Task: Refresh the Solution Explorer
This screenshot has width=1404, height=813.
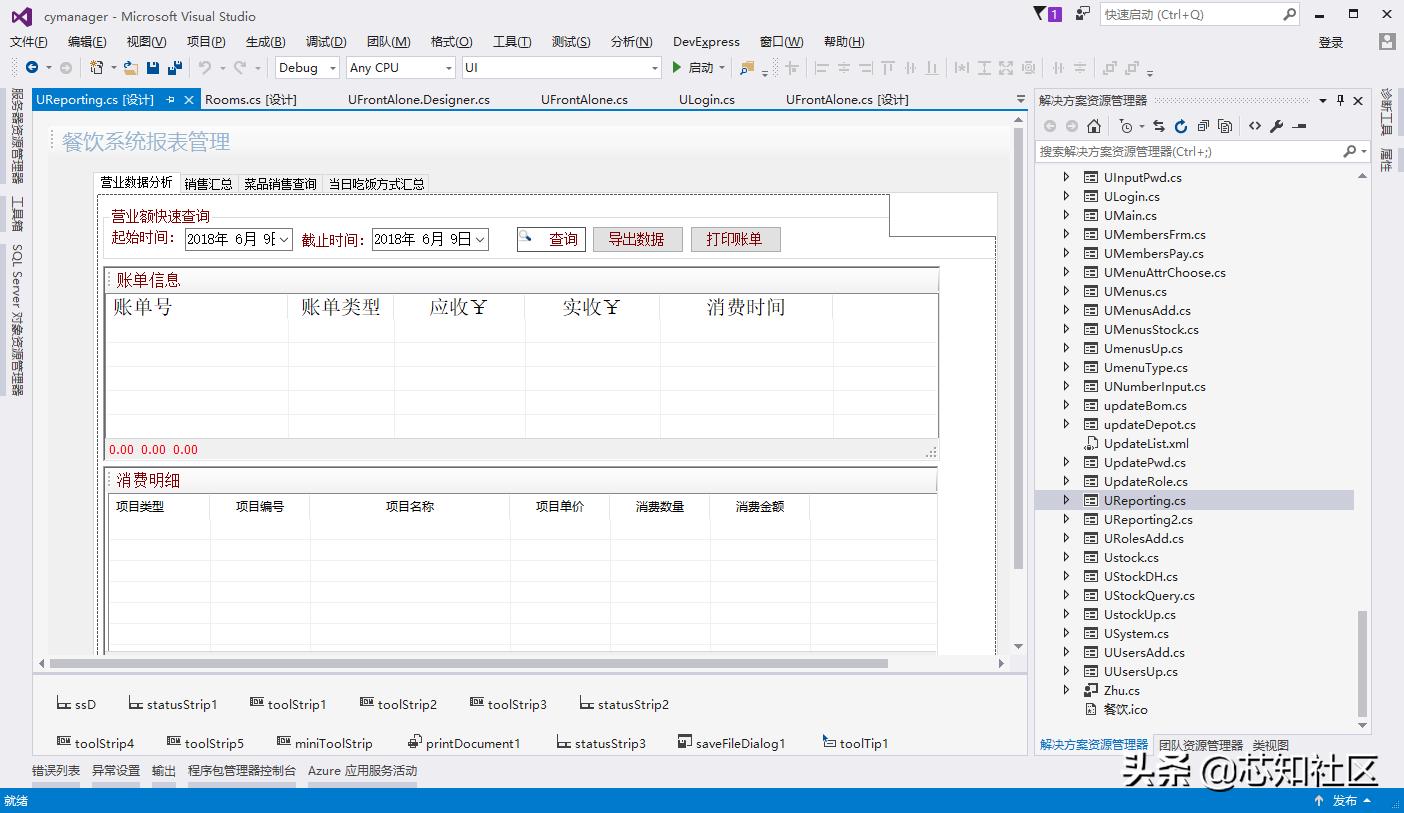Action: click(1181, 125)
